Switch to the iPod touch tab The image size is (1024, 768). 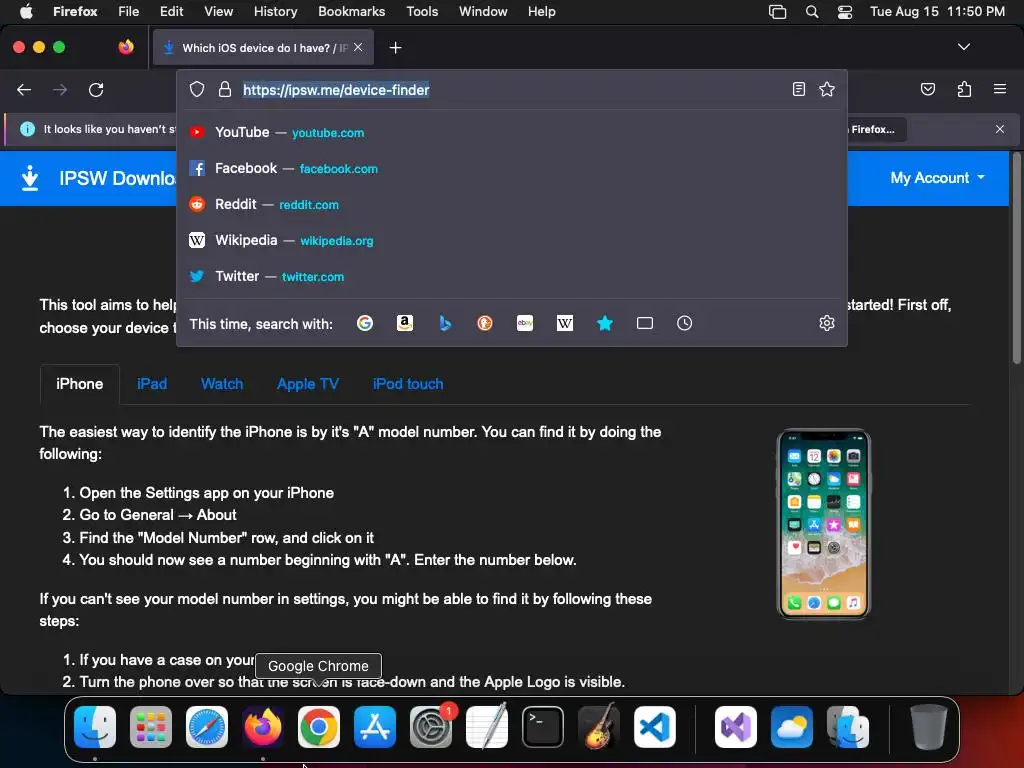[408, 384]
